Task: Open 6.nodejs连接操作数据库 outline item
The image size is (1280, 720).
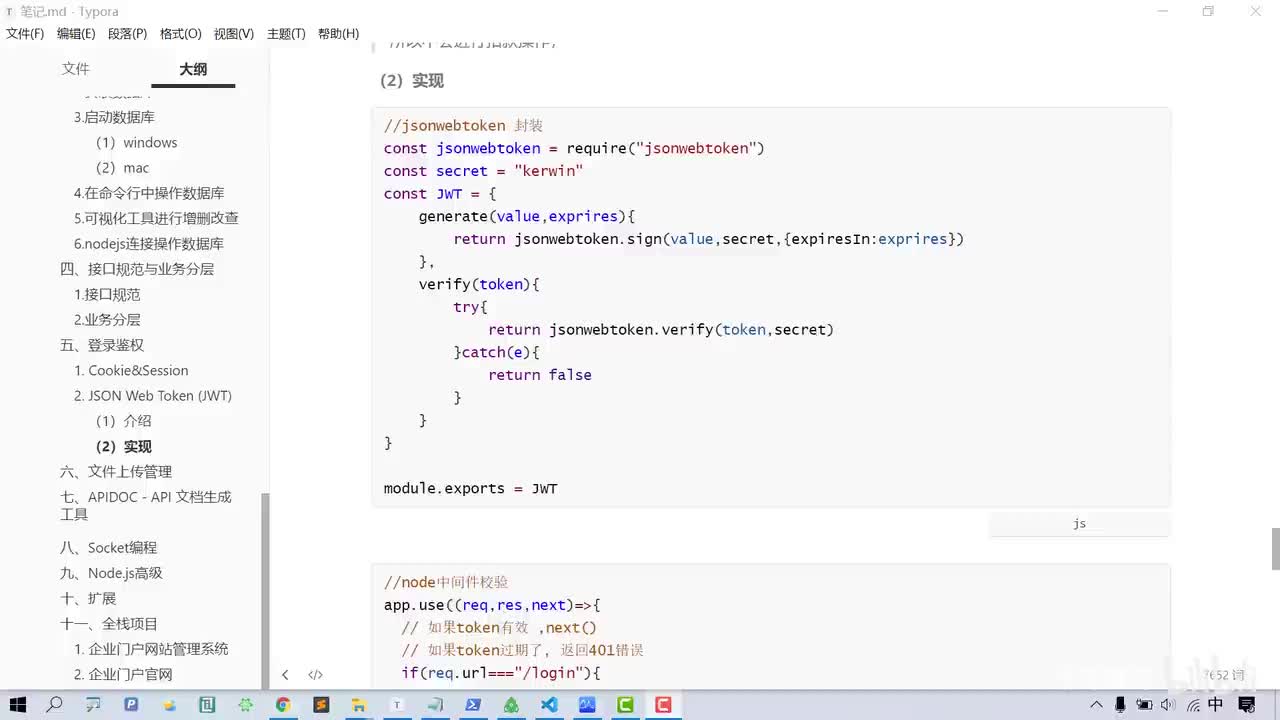Action: tap(149, 244)
